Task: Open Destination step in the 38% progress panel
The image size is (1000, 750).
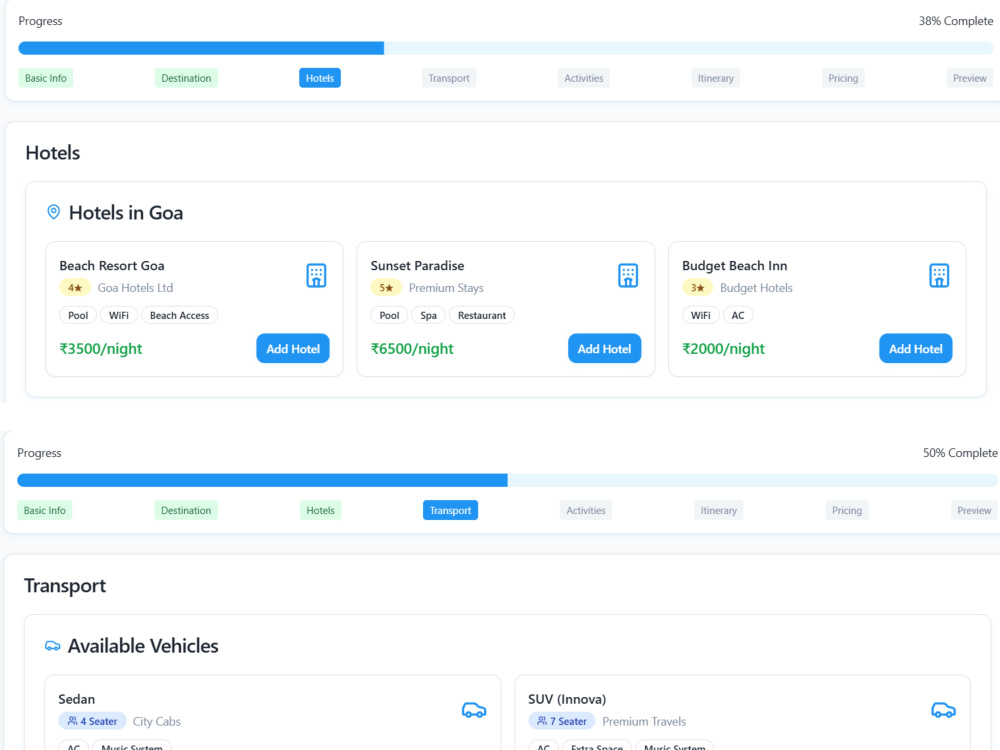Action: [x=186, y=78]
